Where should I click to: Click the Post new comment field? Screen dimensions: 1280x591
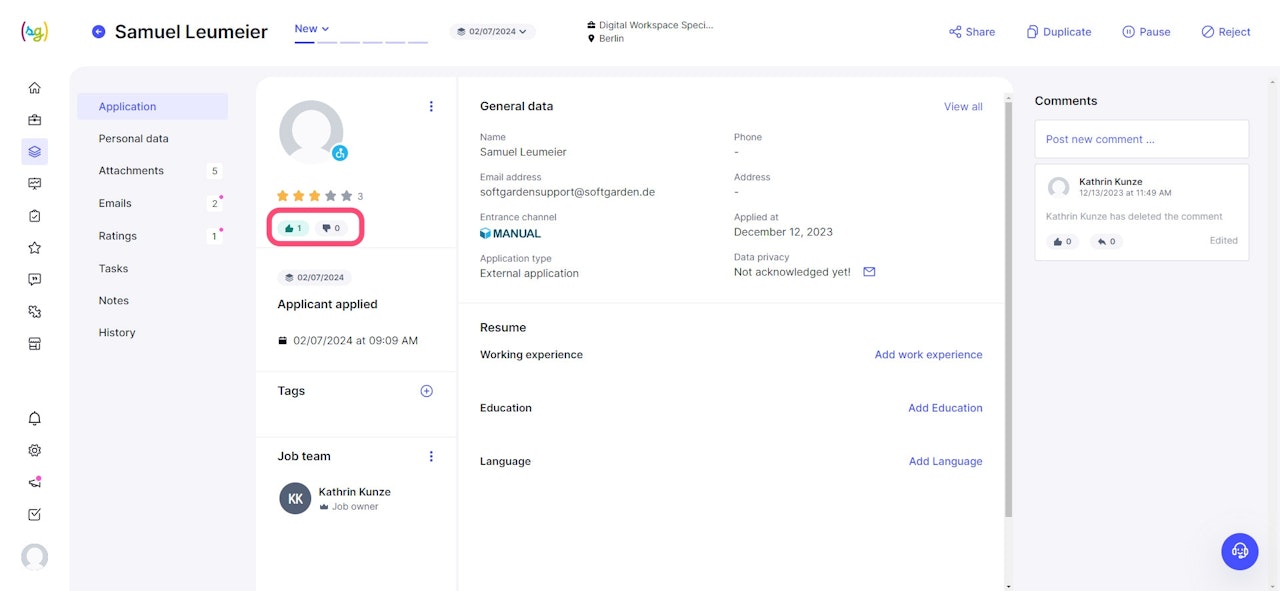click(1141, 139)
